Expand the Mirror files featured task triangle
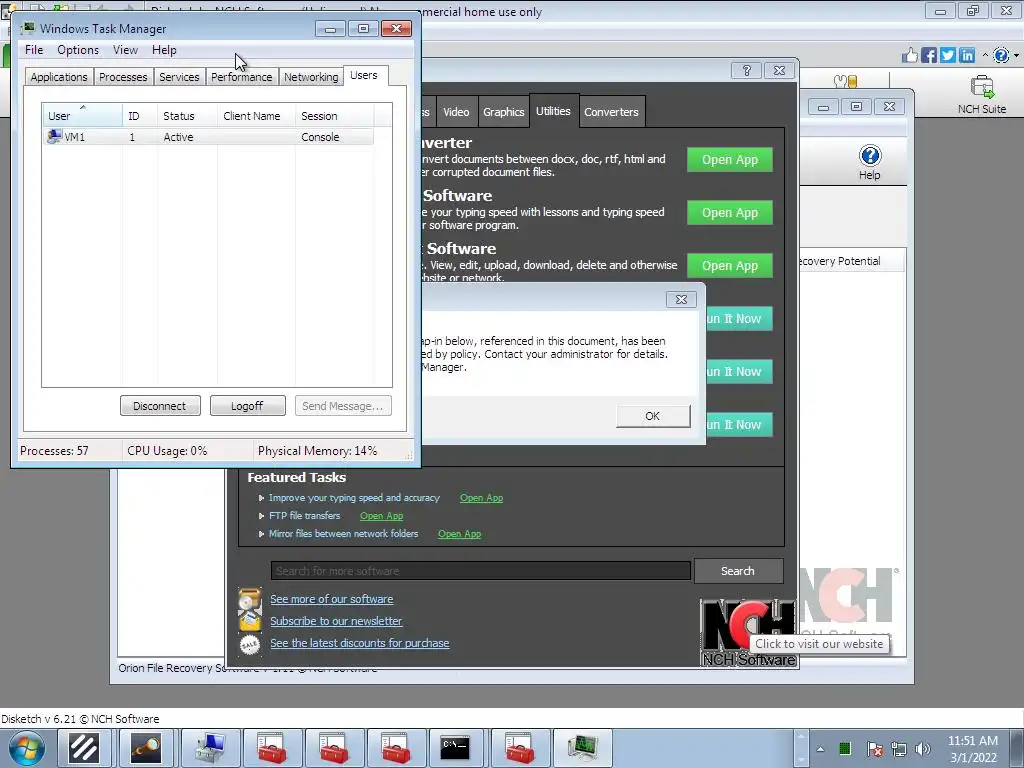1024x768 pixels. click(x=261, y=534)
